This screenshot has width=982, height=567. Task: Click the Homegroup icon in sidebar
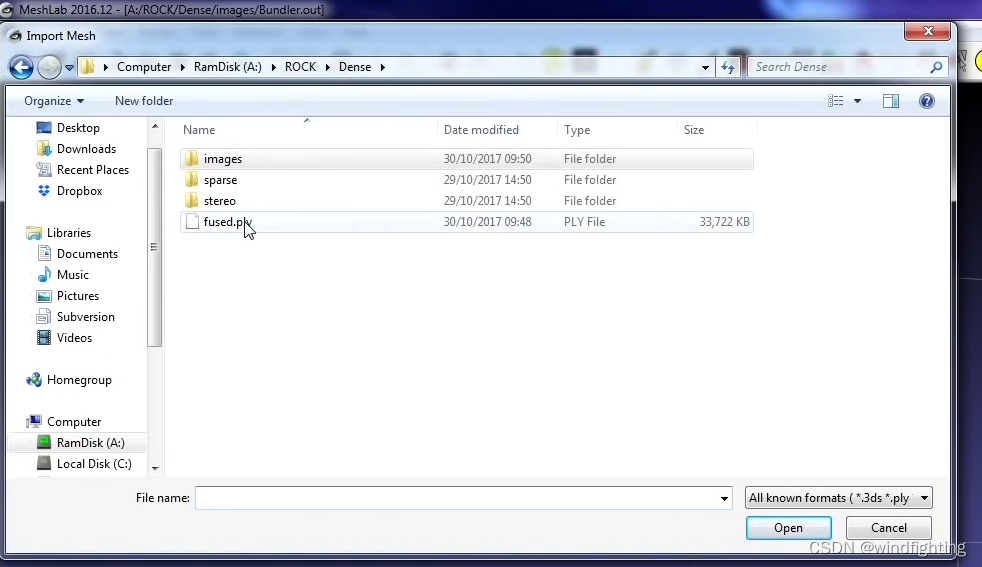click(x=34, y=380)
